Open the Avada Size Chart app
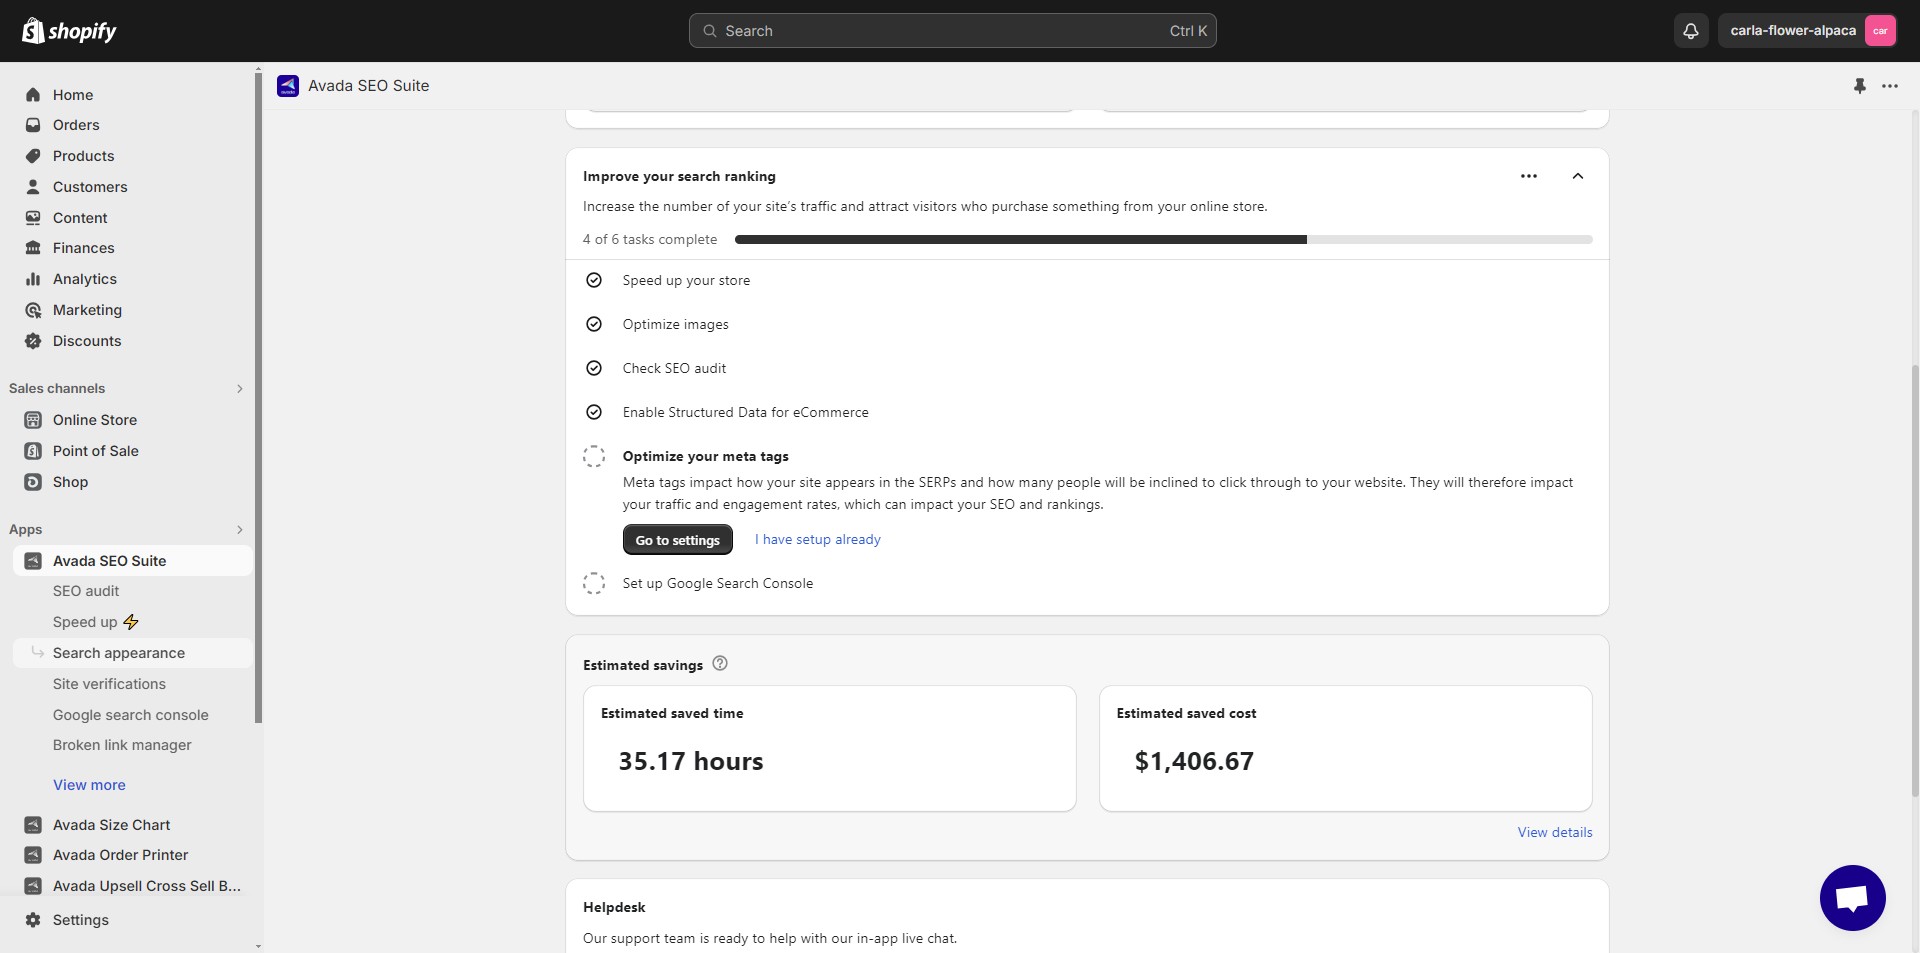Viewport: 1920px width, 953px height. click(x=111, y=825)
